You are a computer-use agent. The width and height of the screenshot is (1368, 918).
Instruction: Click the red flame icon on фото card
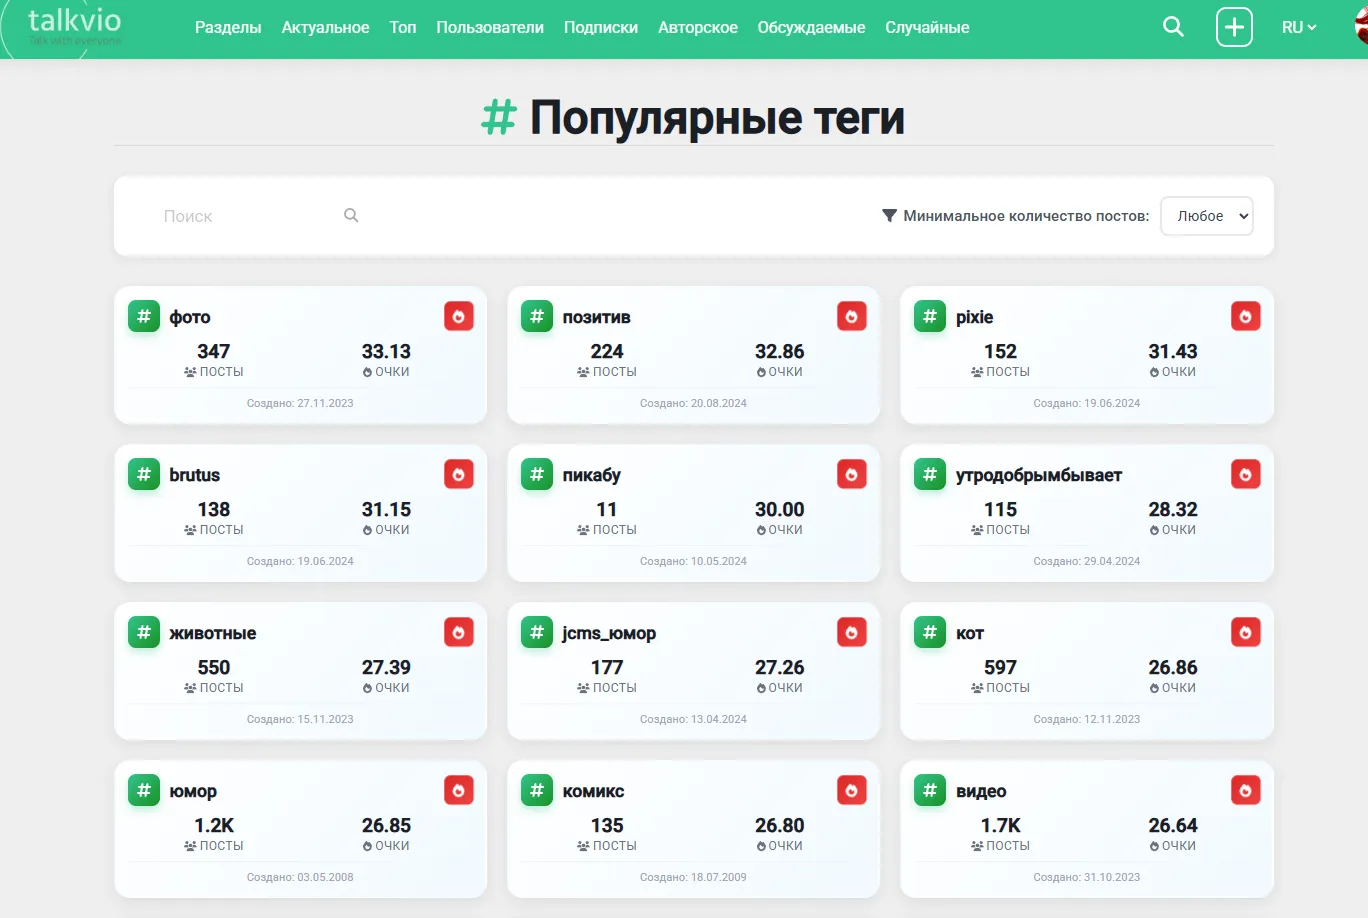[459, 316]
